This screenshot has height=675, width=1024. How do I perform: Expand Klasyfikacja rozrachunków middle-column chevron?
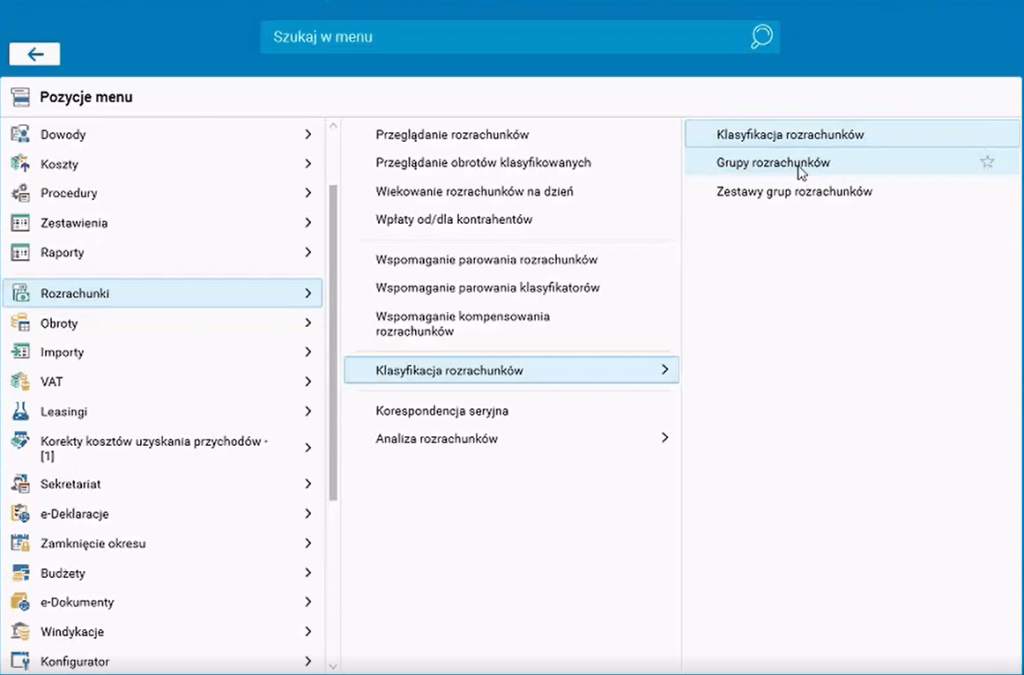pos(664,369)
